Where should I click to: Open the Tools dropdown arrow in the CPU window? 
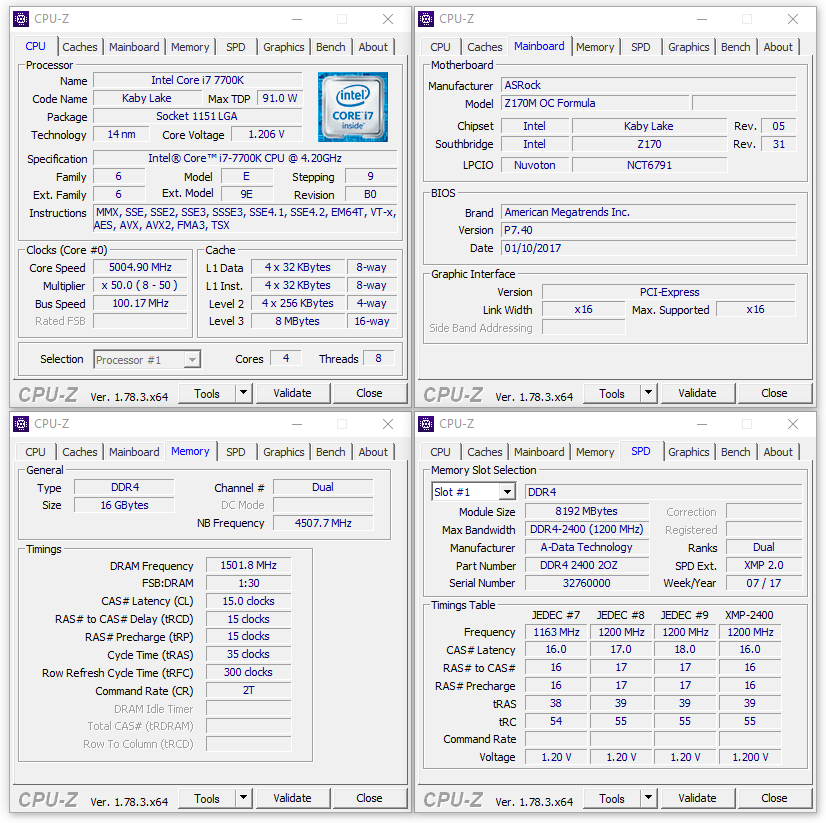click(243, 393)
